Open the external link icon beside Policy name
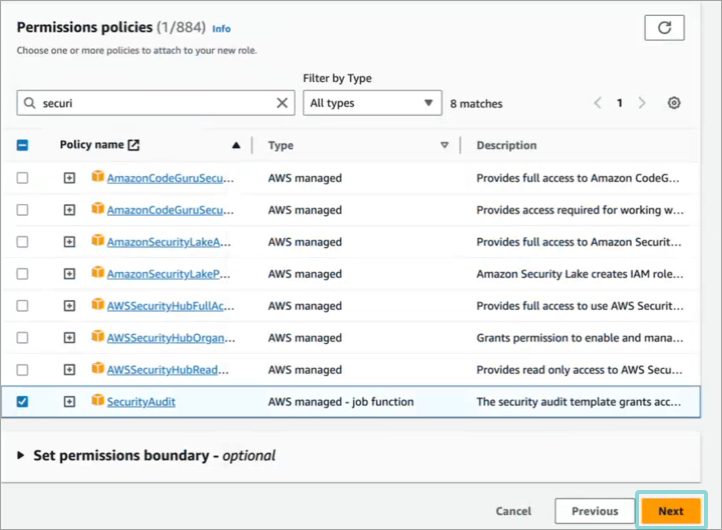Viewport: 722px width, 530px height. (x=134, y=145)
